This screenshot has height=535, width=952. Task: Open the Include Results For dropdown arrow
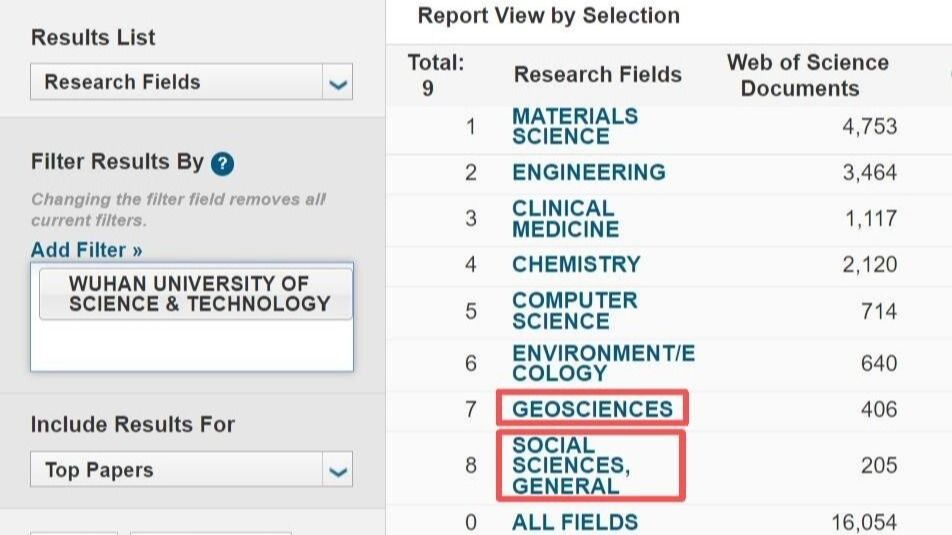[339, 470]
